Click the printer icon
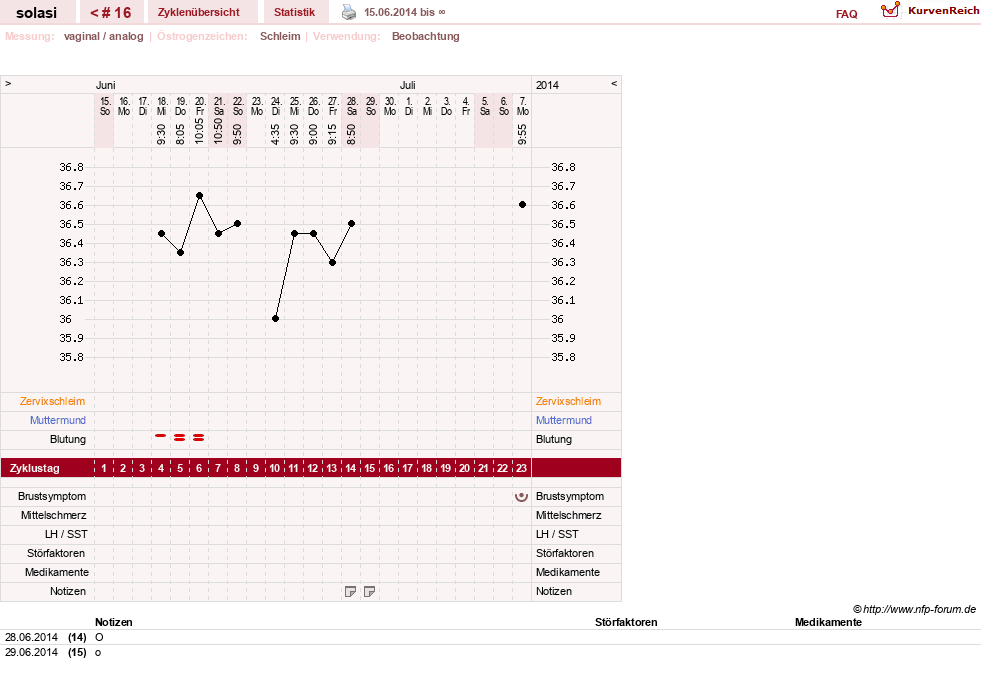Screen dimensions: 981x681 pyautogui.click(x=348, y=12)
